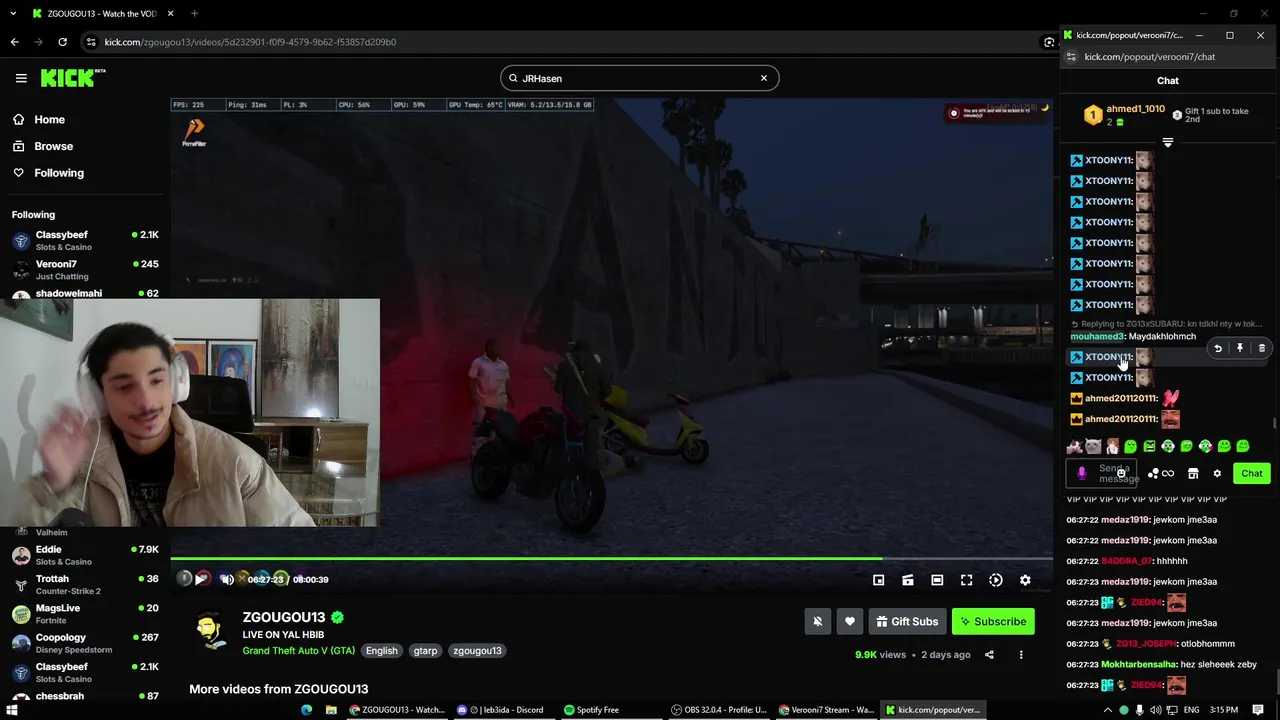Click the purple microphone icon in chat
The width and height of the screenshot is (1280, 720).
1081,473
